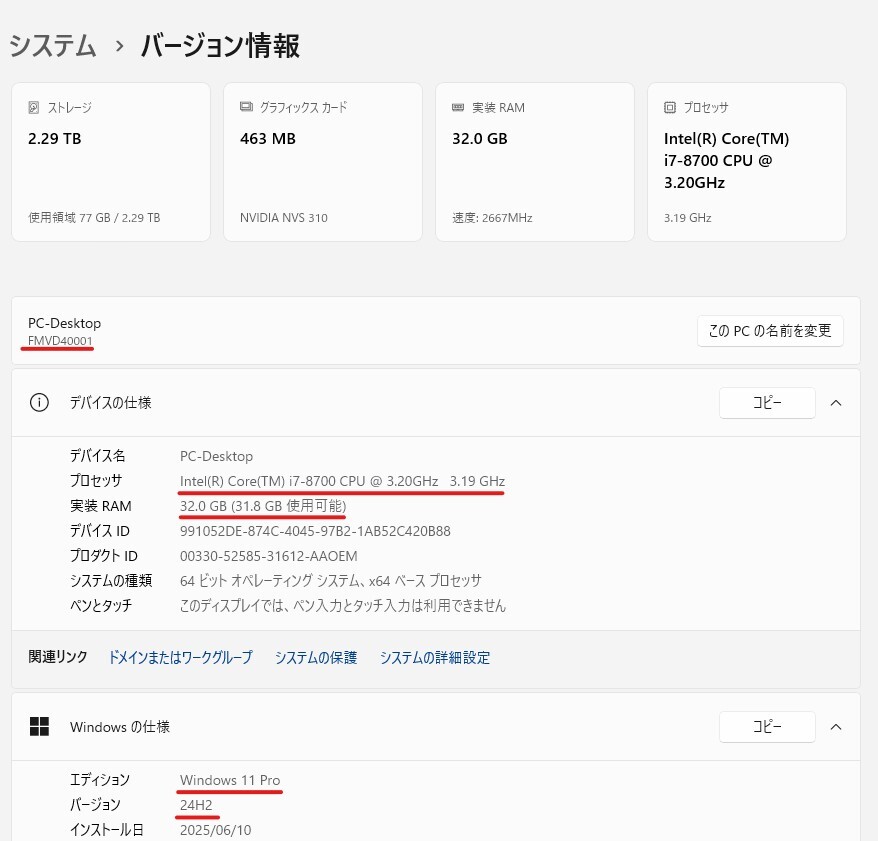Select the 速度: 2667MHz text

click(x=492, y=218)
